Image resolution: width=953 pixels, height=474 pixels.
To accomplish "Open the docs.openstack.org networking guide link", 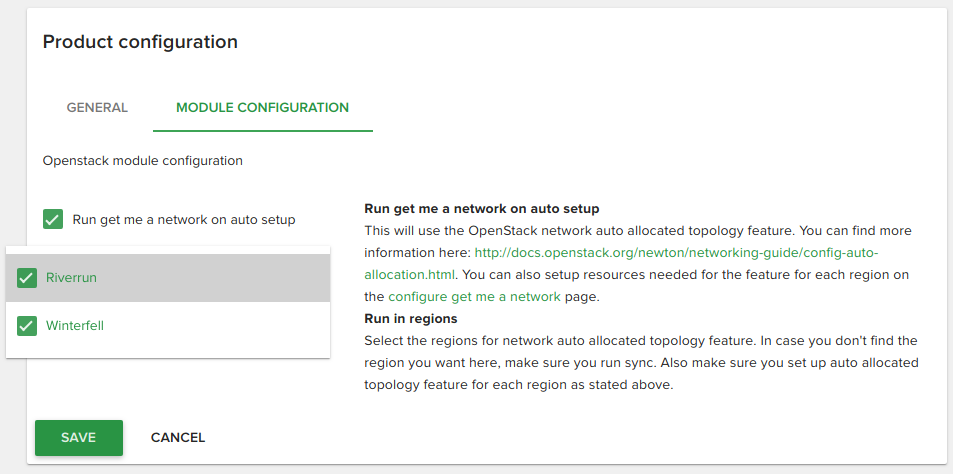I will [x=621, y=264].
